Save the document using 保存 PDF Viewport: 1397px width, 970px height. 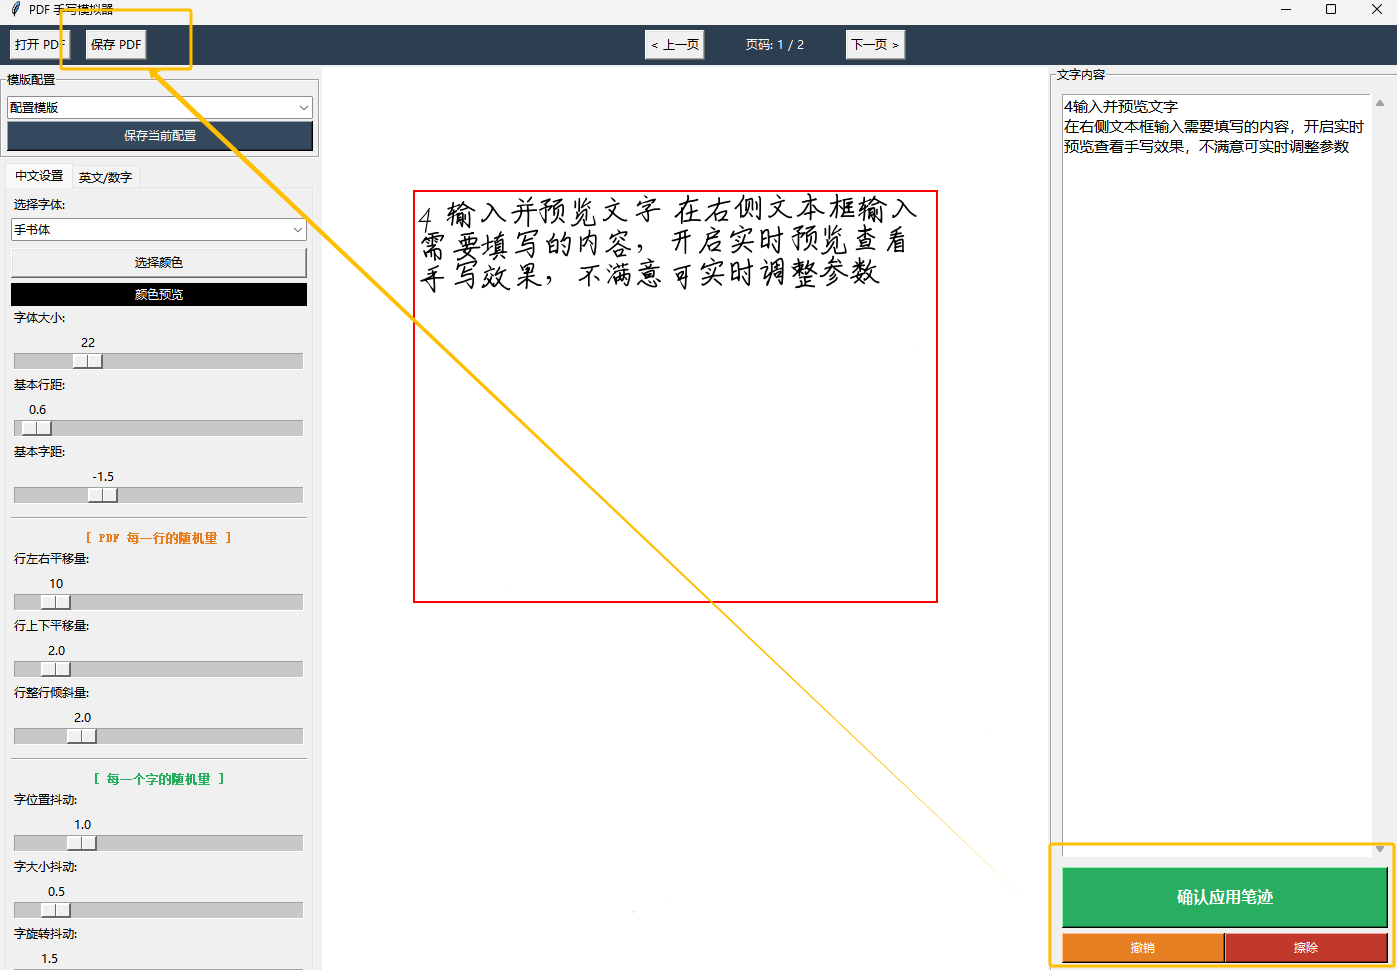pos(115,44)
